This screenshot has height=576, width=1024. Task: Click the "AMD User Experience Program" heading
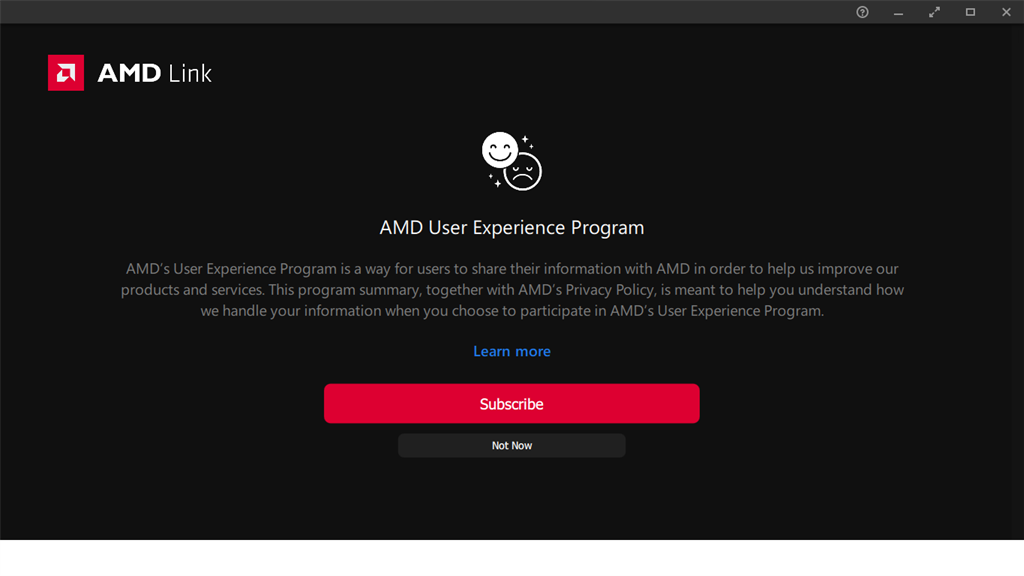pyautogui.click(x=512, y=228)
